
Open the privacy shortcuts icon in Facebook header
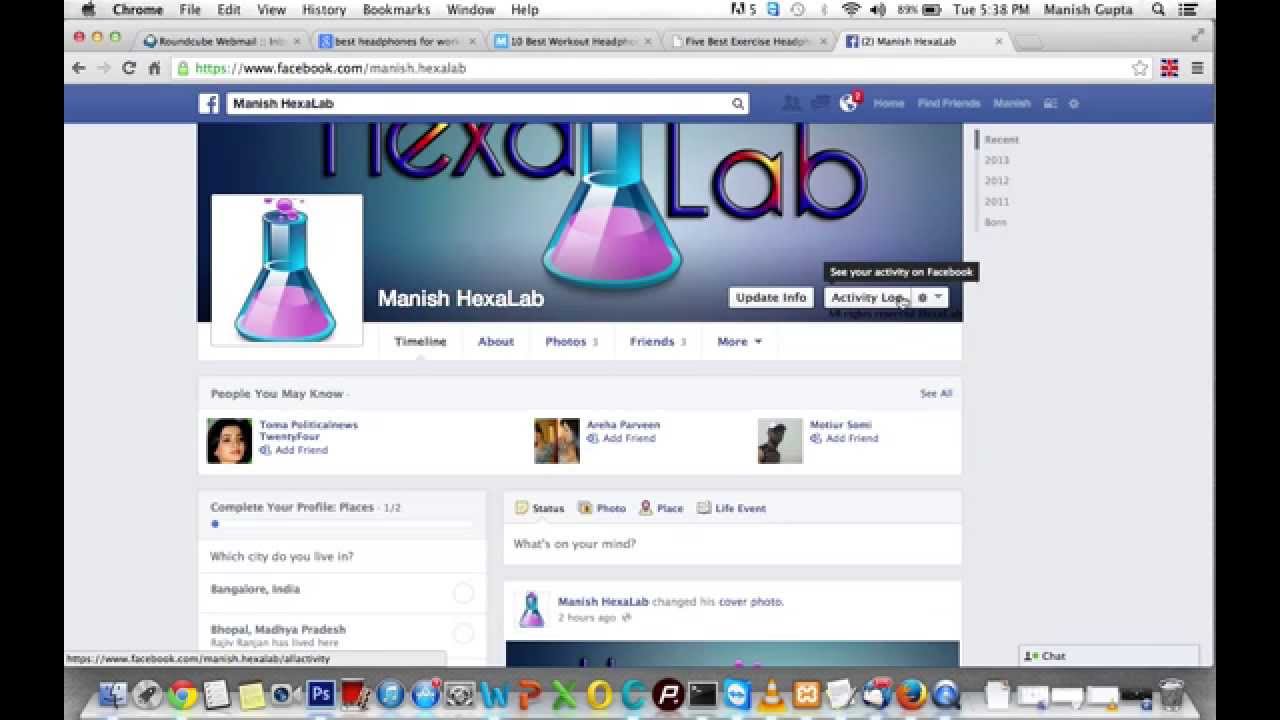[1050, 103]
